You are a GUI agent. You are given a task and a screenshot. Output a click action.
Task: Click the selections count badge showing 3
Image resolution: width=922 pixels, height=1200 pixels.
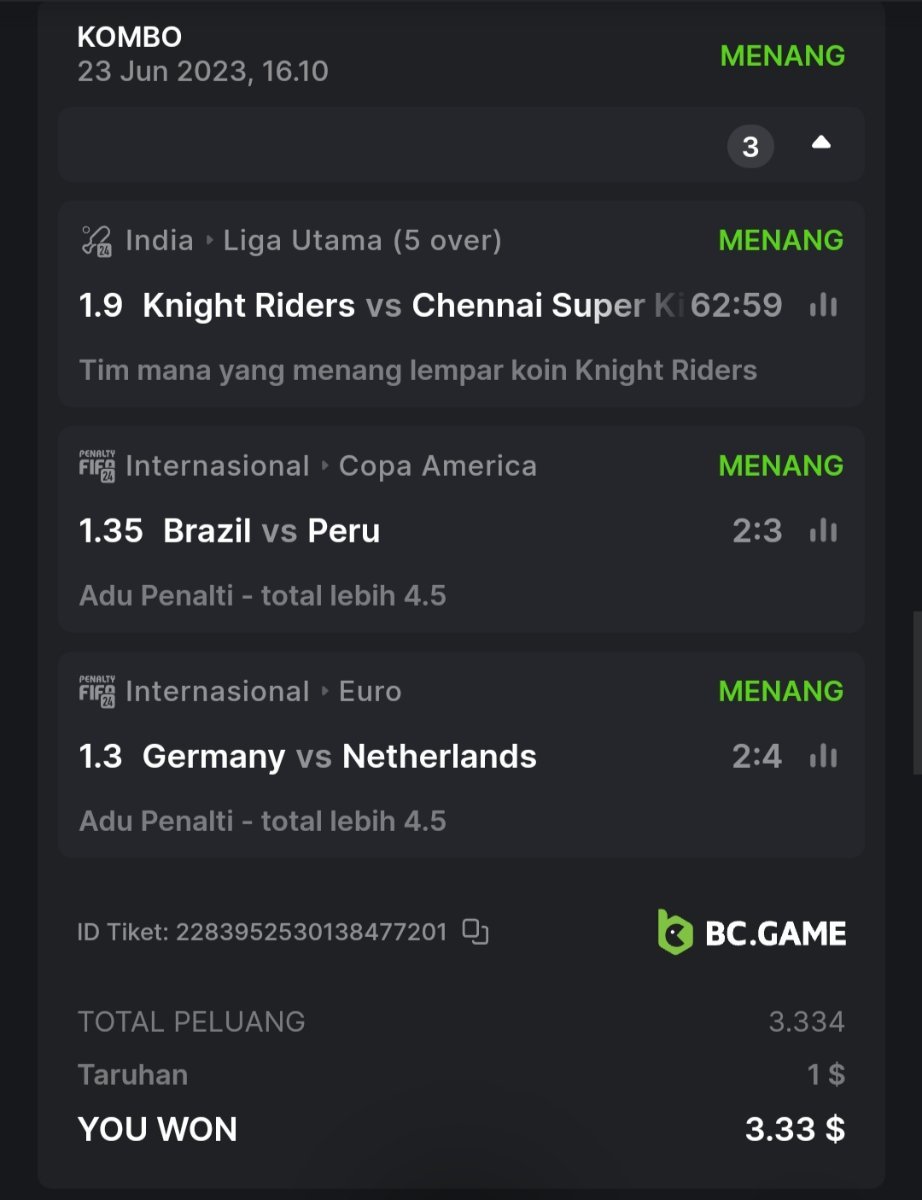click(x=750, y=148)
